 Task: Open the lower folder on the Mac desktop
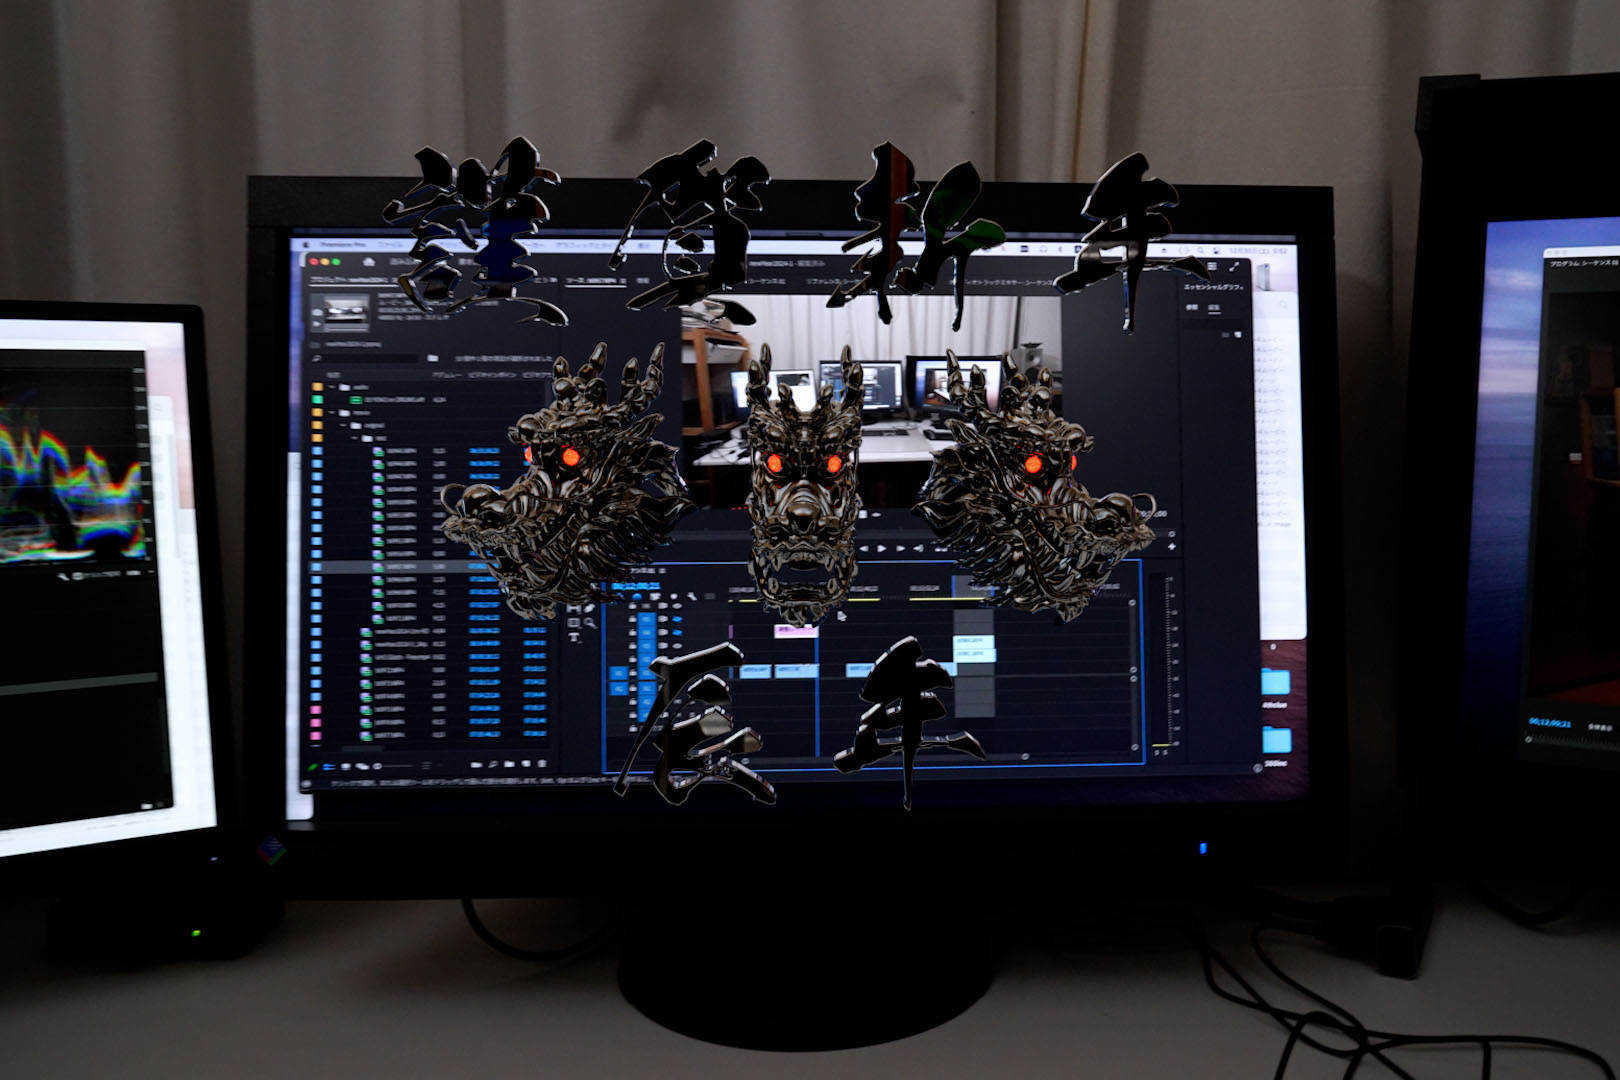coord(1277,741)
